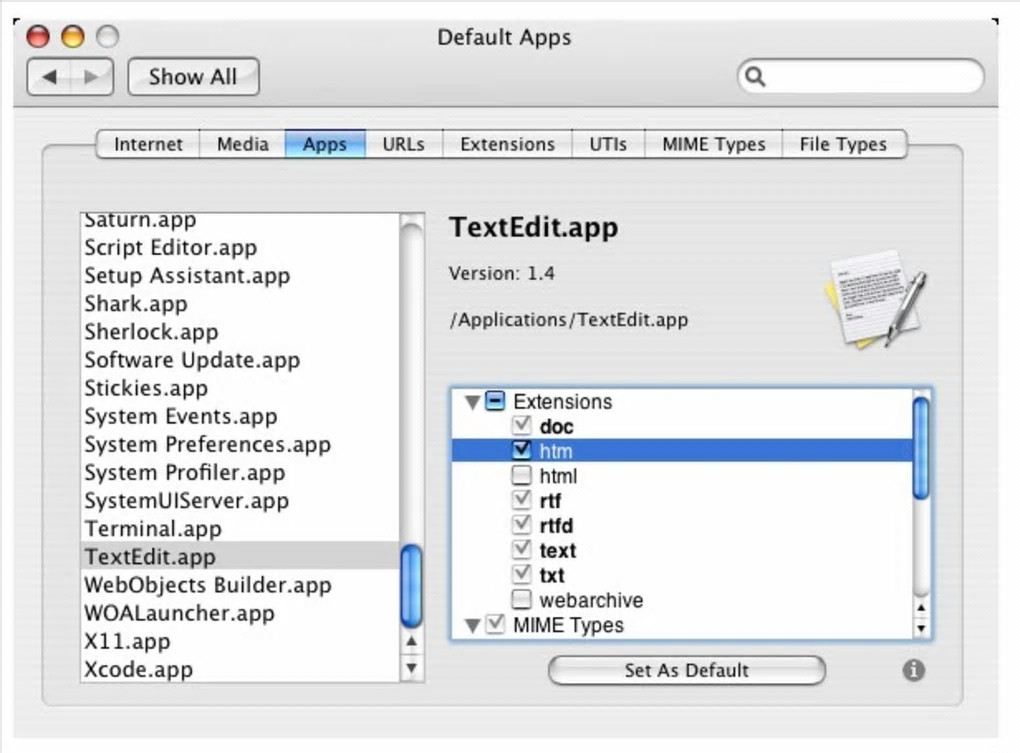Viewport: 1020px width, 753px height.
Task: Click the forward navigation arrow
Action: pos(91,77)
